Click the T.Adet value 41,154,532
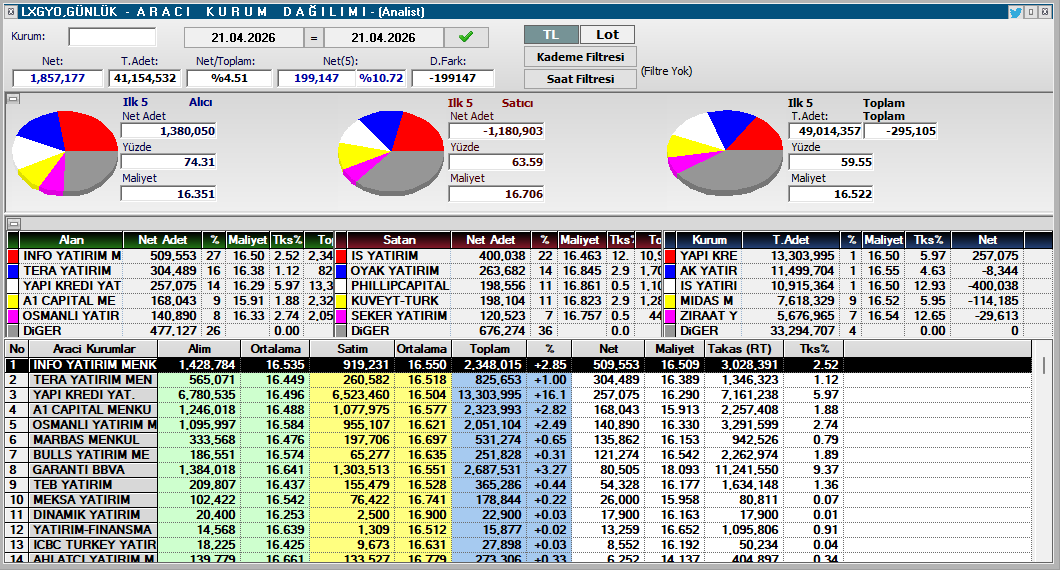This screenshot has height=570, width=1060. (145, 78)
